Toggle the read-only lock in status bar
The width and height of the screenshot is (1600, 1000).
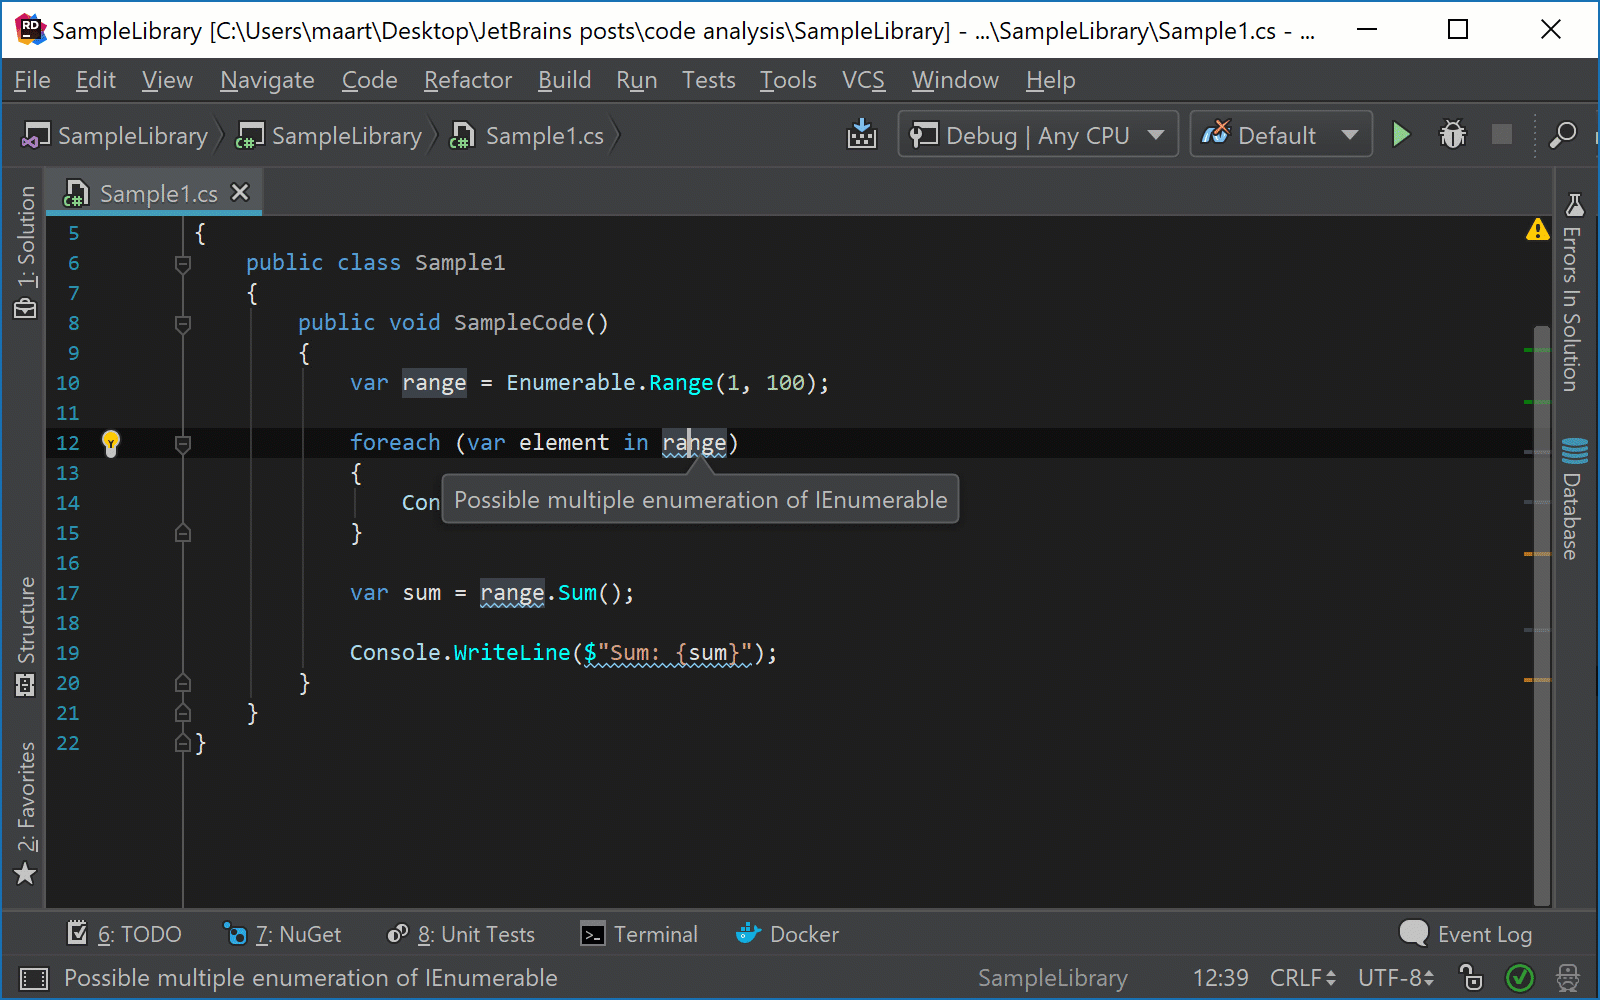click(x=1468, y=978)
